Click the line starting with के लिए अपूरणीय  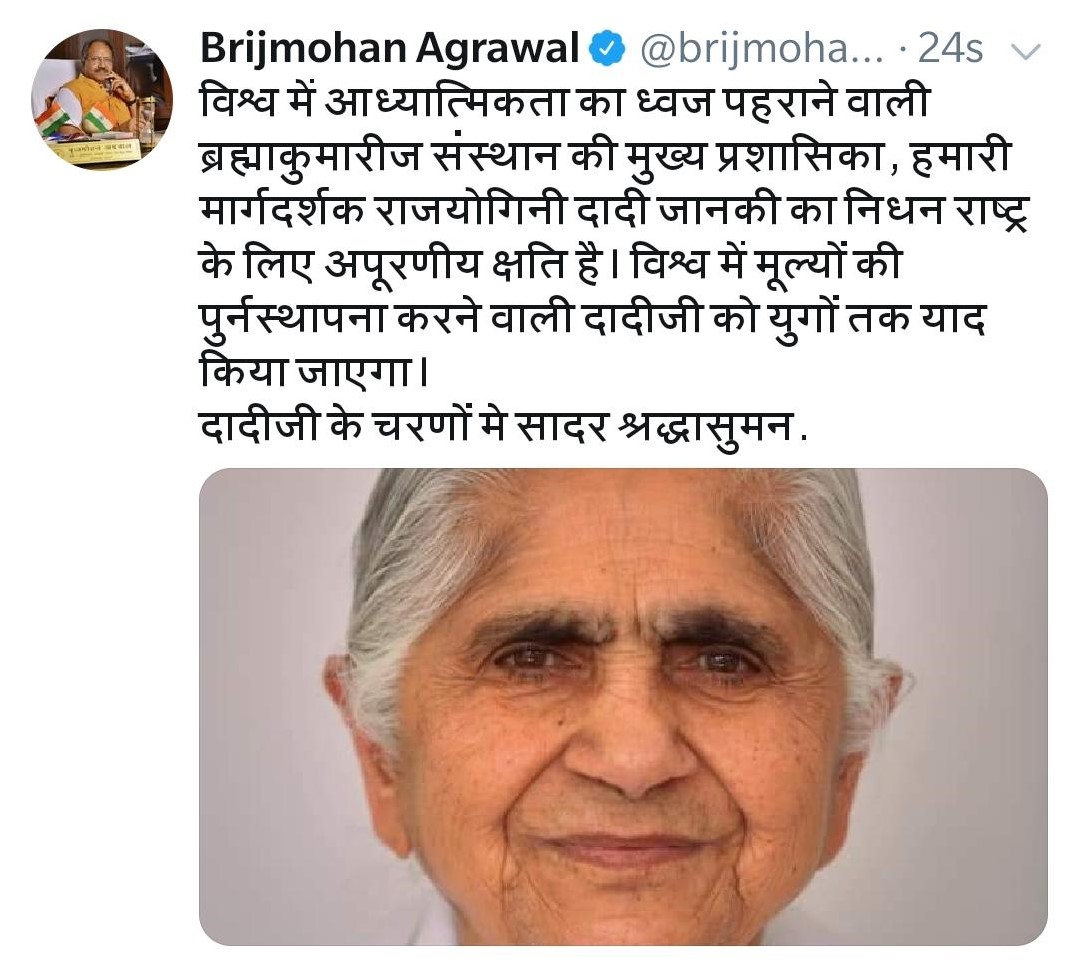[x=549, y=265]
